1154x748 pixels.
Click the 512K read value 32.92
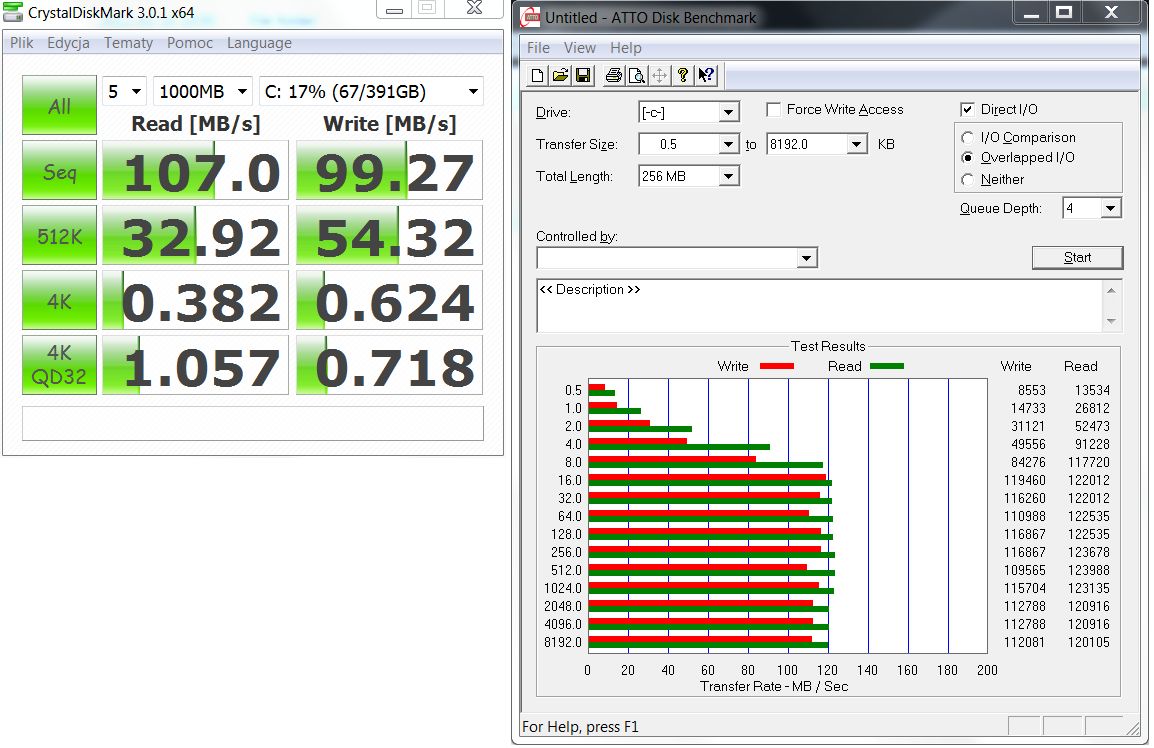[195, 235]
